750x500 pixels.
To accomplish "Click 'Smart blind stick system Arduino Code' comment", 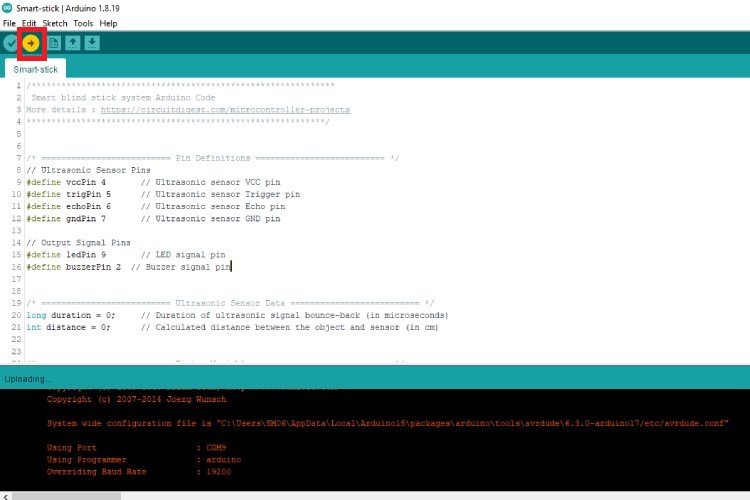I will click(123, 98).
